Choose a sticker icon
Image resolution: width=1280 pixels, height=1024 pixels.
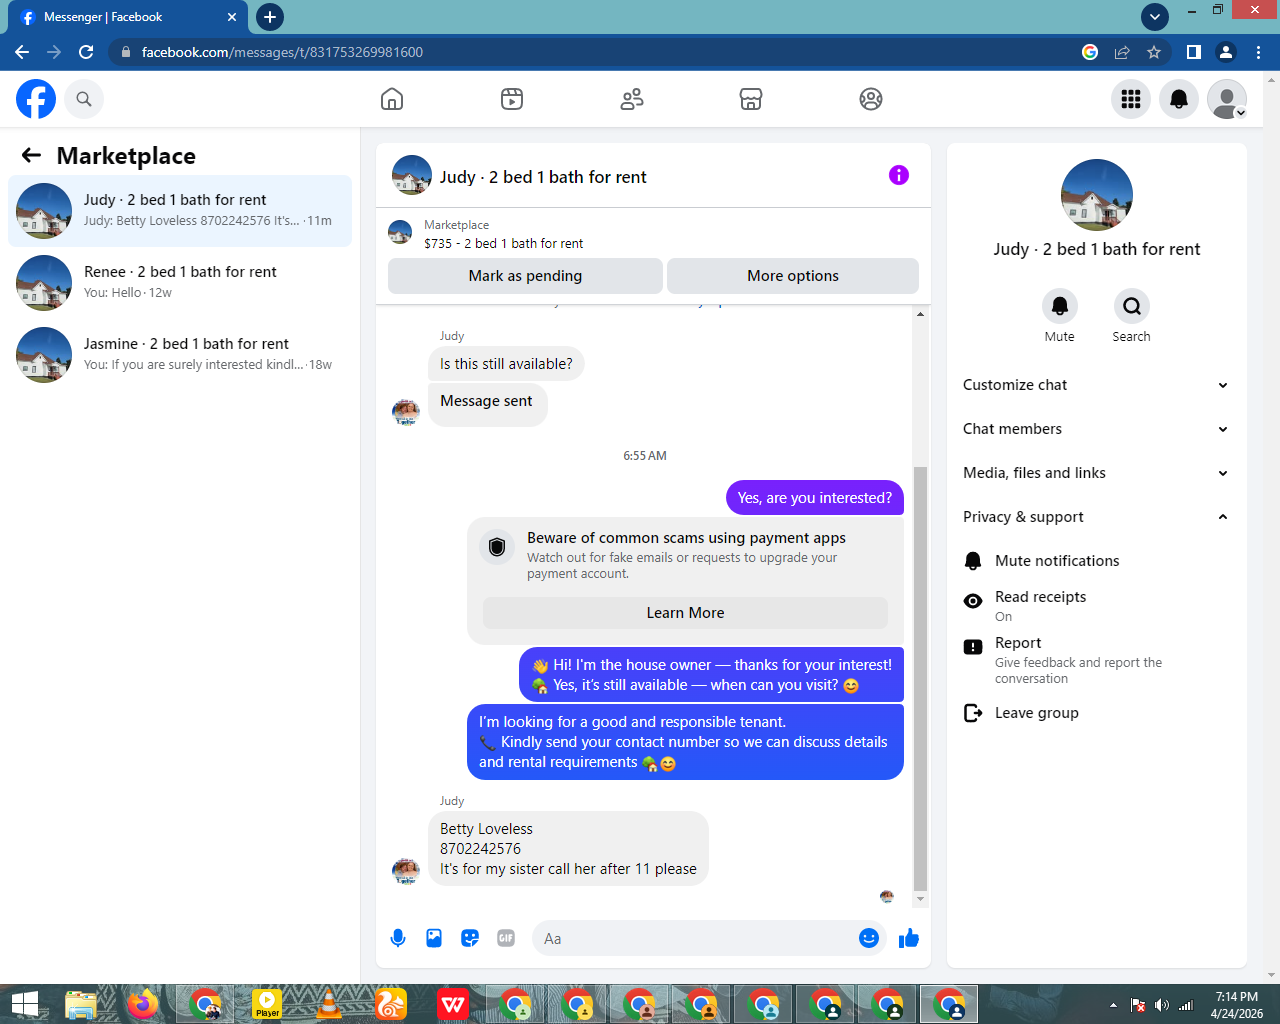(x=470, y=938)
